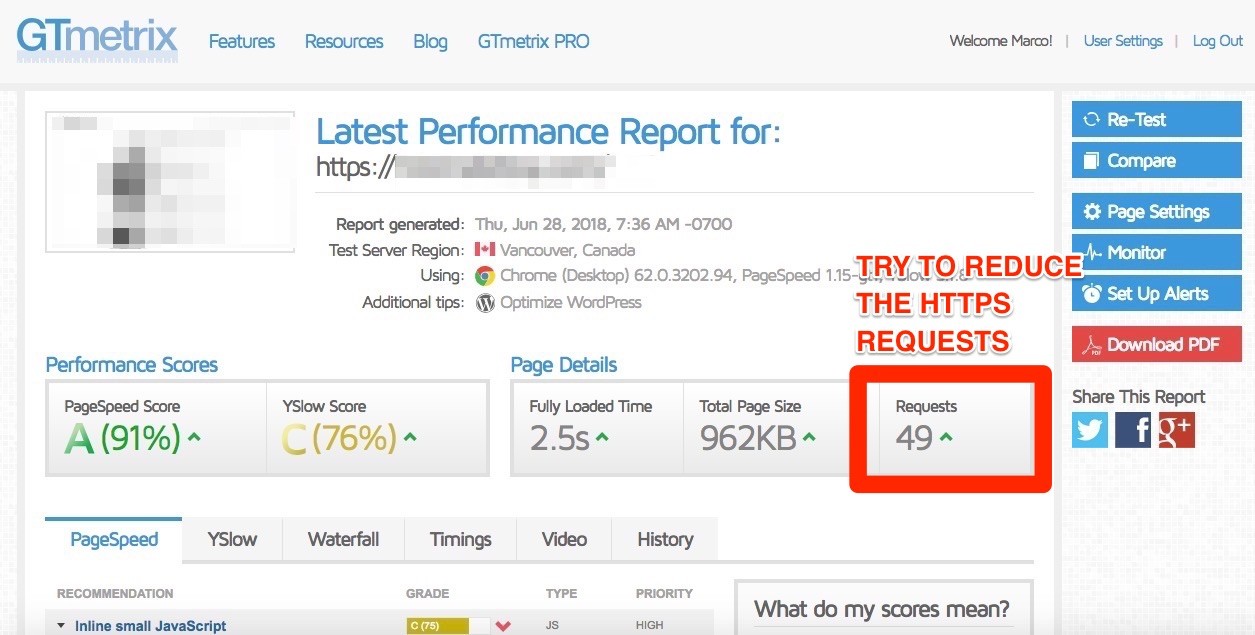Click the 'Share This Report' label
The height and width of the screenshot is (635, 1255).
pos(1139,396)
